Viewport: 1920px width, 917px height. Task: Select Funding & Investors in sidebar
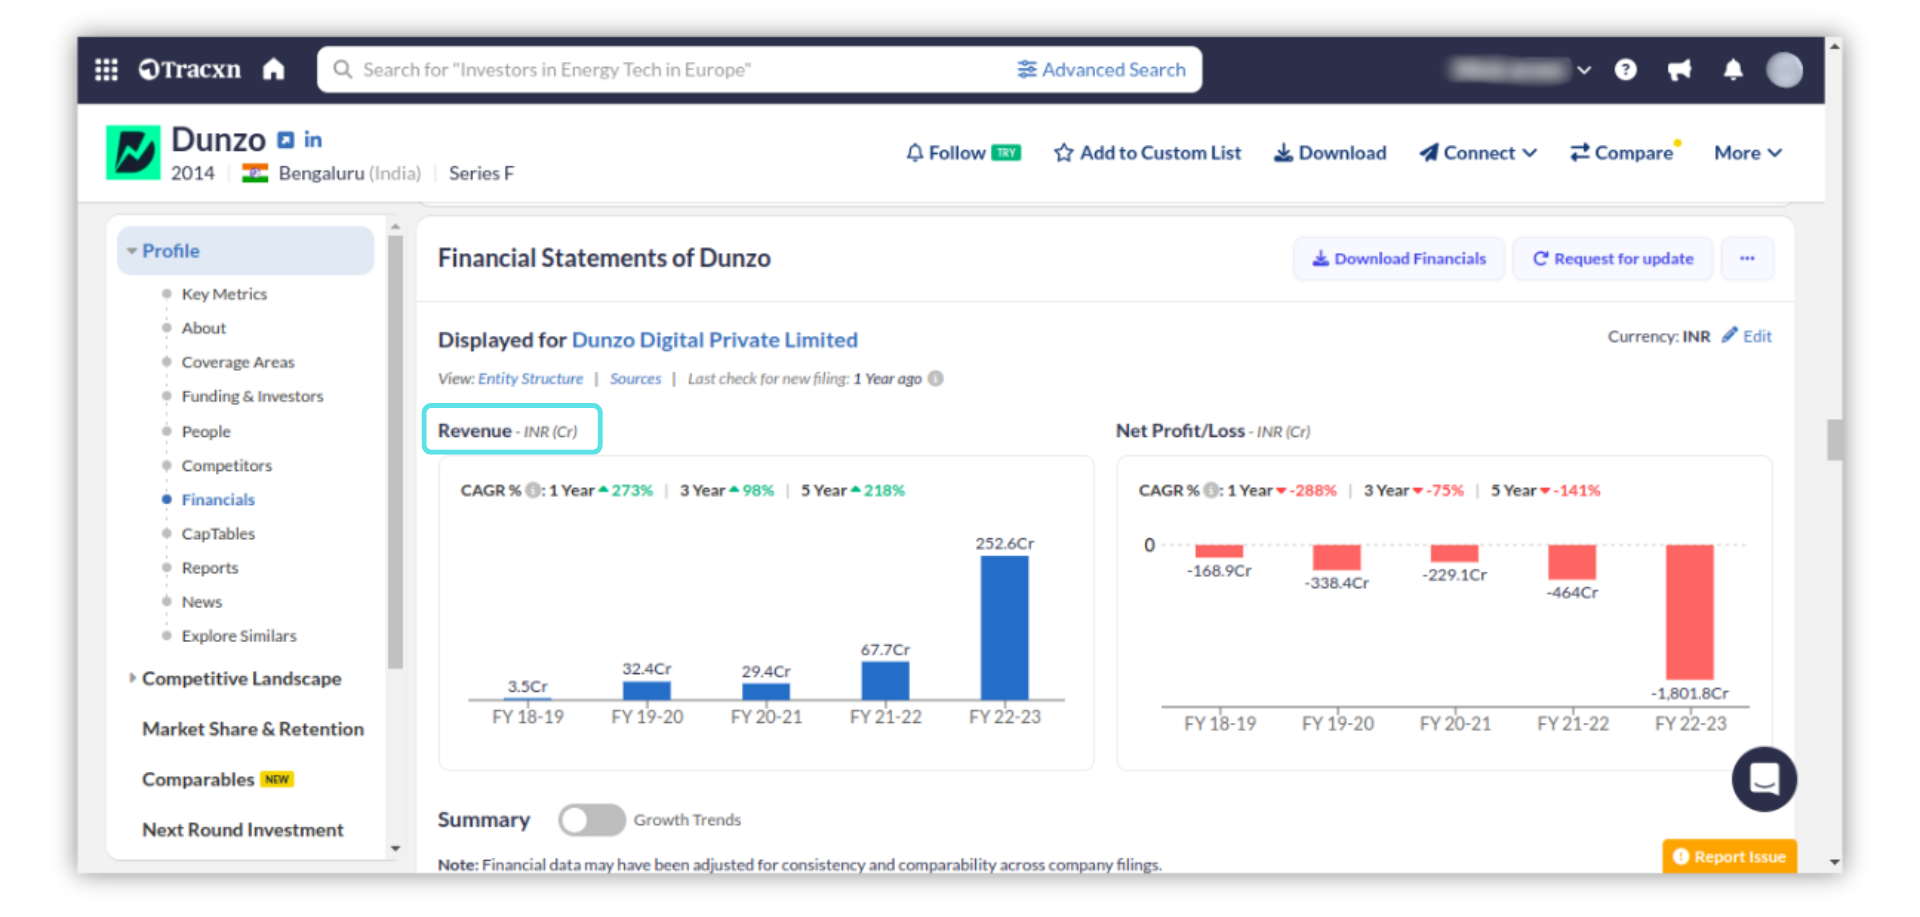point(252,397)
